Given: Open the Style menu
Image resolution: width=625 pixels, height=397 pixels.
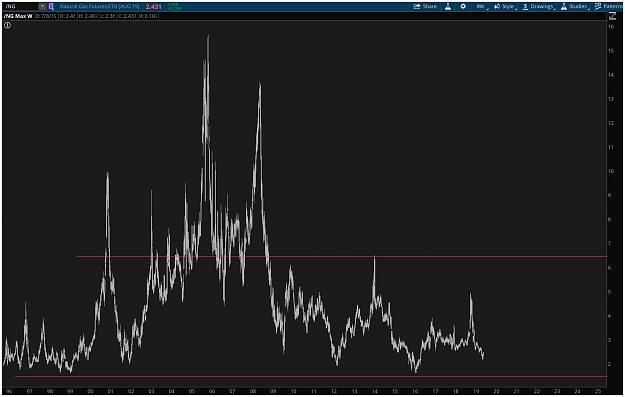Looking at the screenshot, I should pyautogui.click(x=505, y=6).
